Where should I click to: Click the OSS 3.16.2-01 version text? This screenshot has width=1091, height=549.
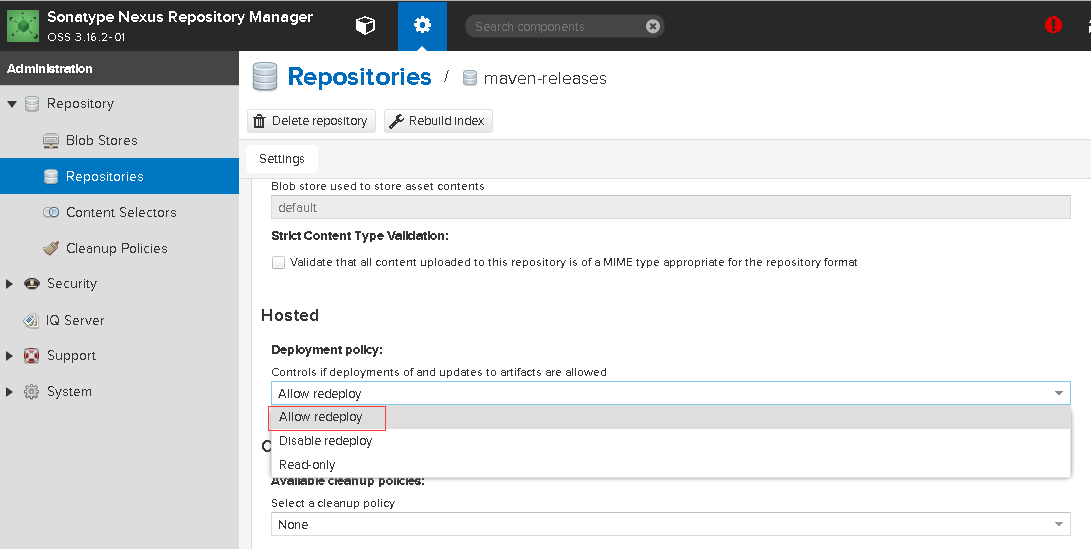(86, 37)
